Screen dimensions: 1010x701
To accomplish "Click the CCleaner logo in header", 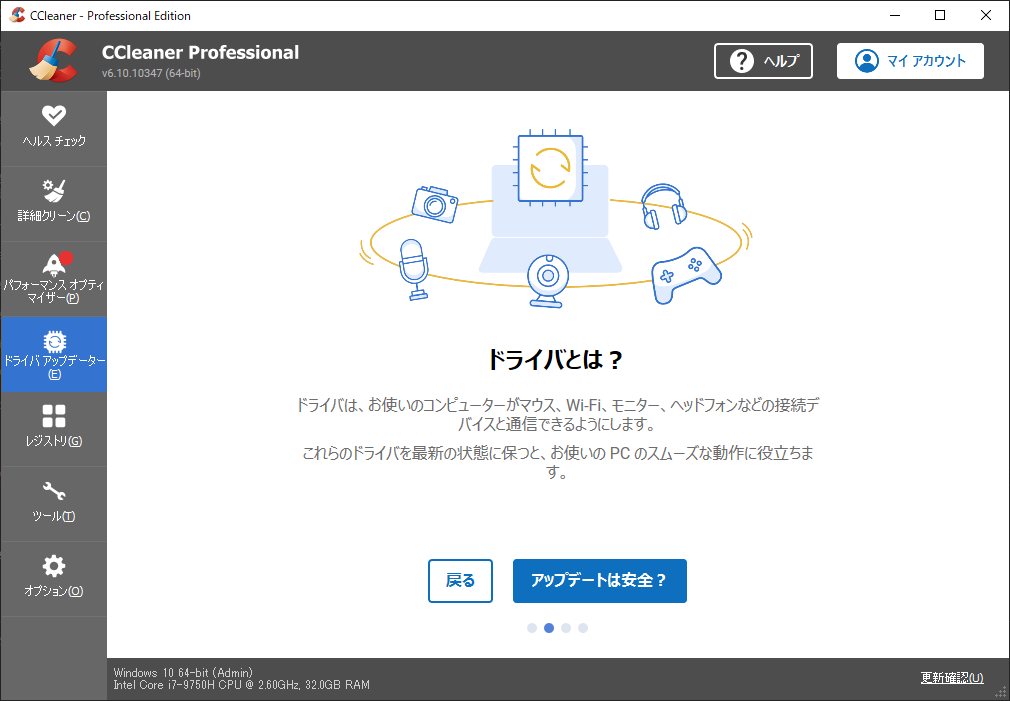I will pyautogui.click(x=53, y=61).
